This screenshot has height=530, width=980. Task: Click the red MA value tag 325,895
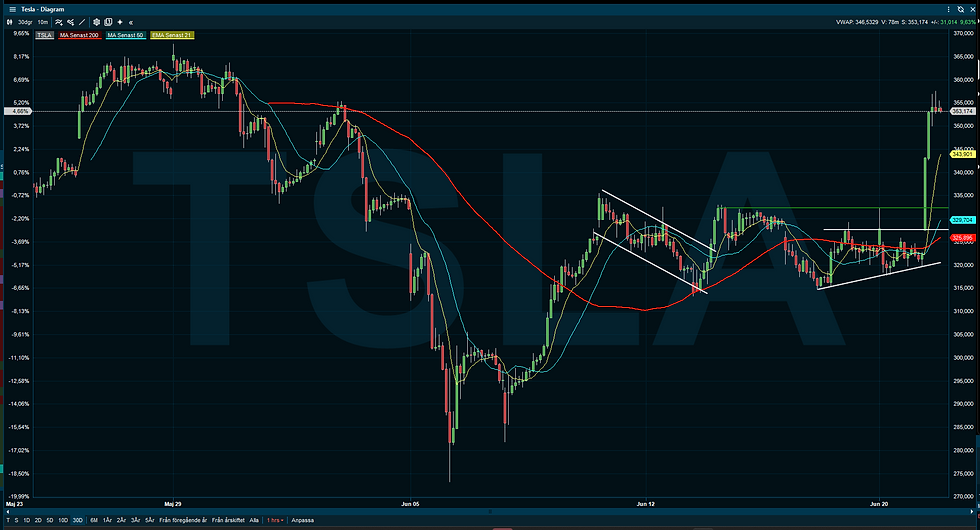coord(962,238)
